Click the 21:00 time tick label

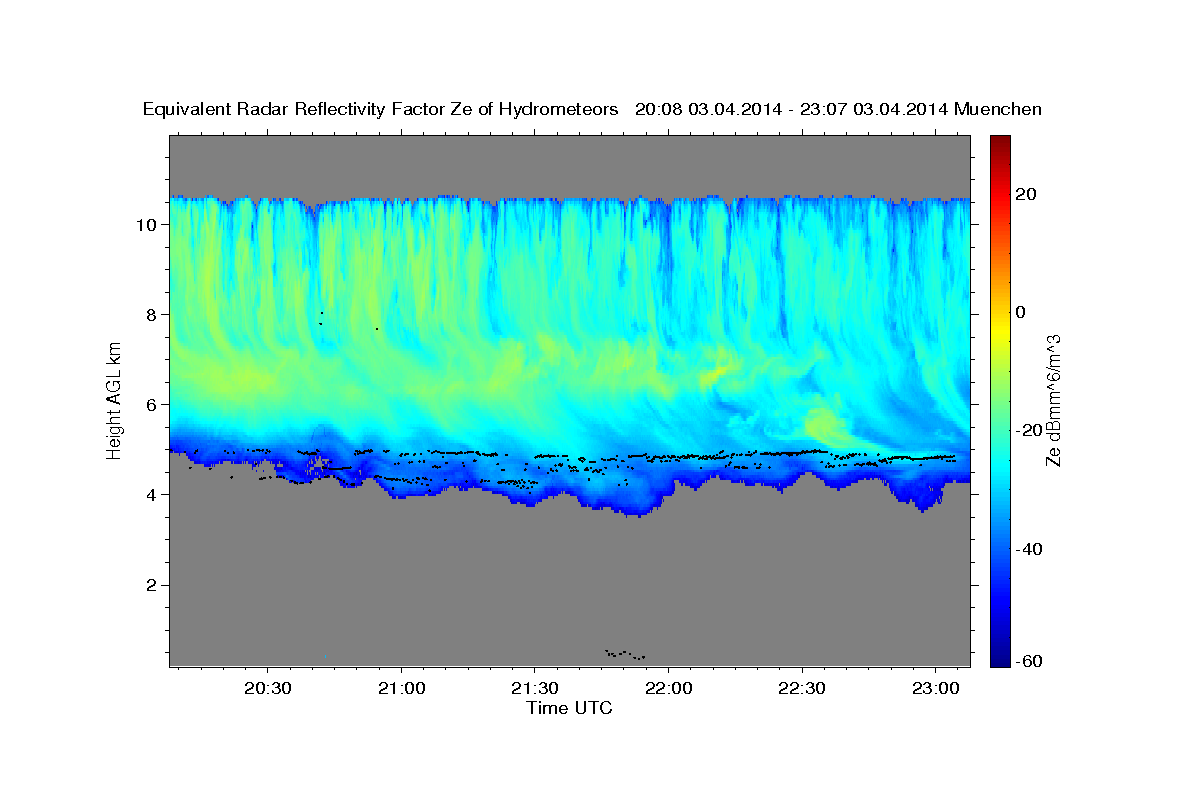pyautogui.click(x=401, y=689)
